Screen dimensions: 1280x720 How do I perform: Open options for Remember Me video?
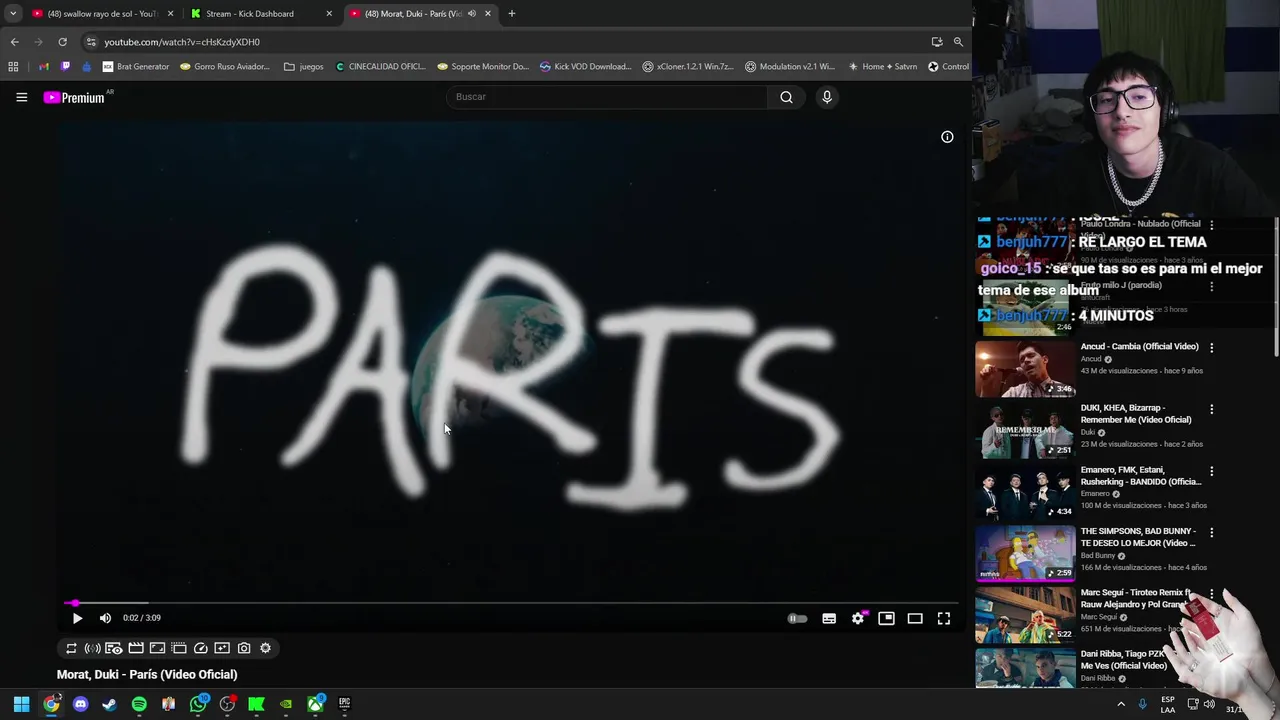[1212, 410]
